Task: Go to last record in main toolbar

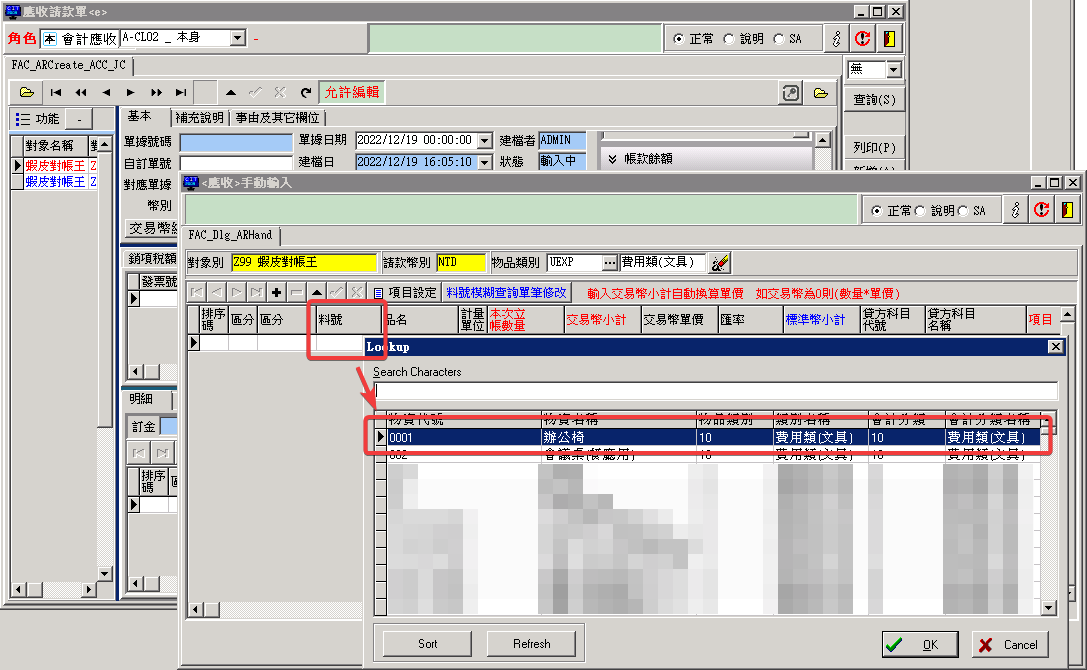Action: 181,92
